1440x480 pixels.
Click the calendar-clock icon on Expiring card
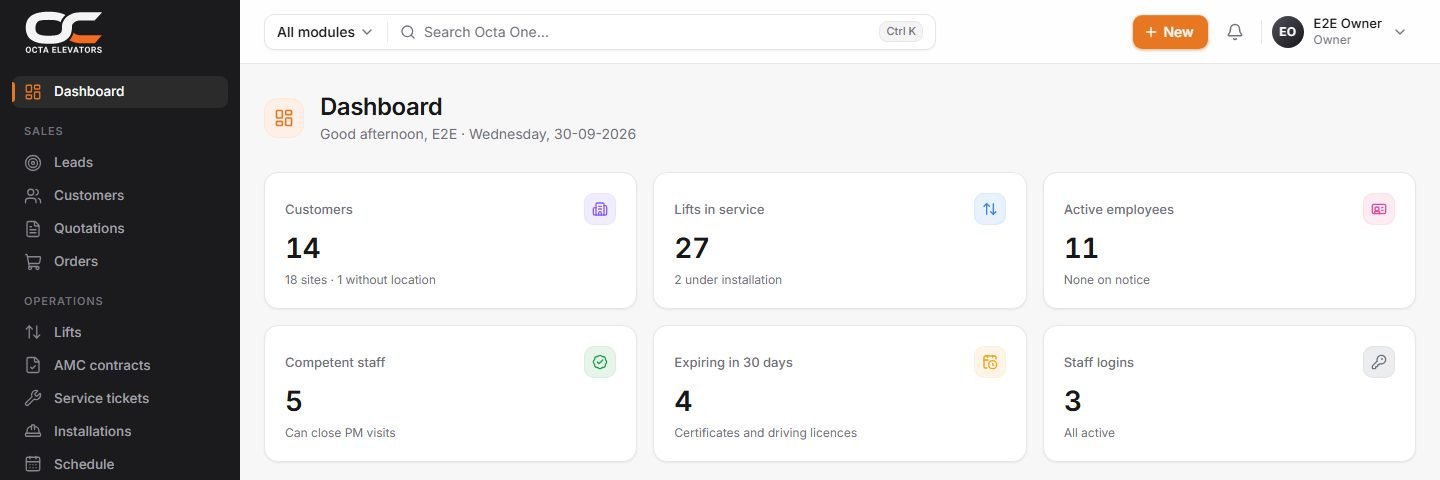click(990, 362)
